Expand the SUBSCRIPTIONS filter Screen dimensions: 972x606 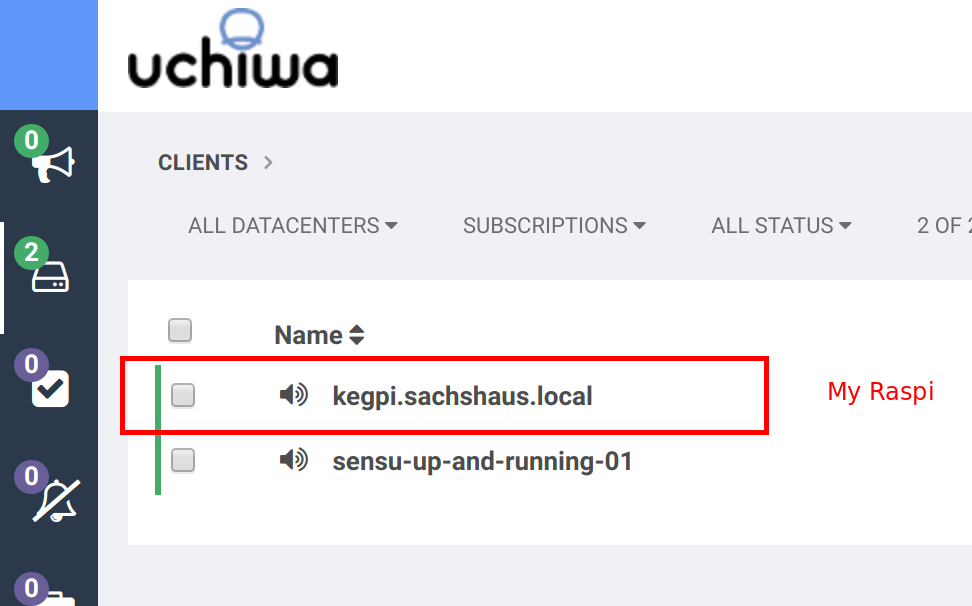point(555,225)
